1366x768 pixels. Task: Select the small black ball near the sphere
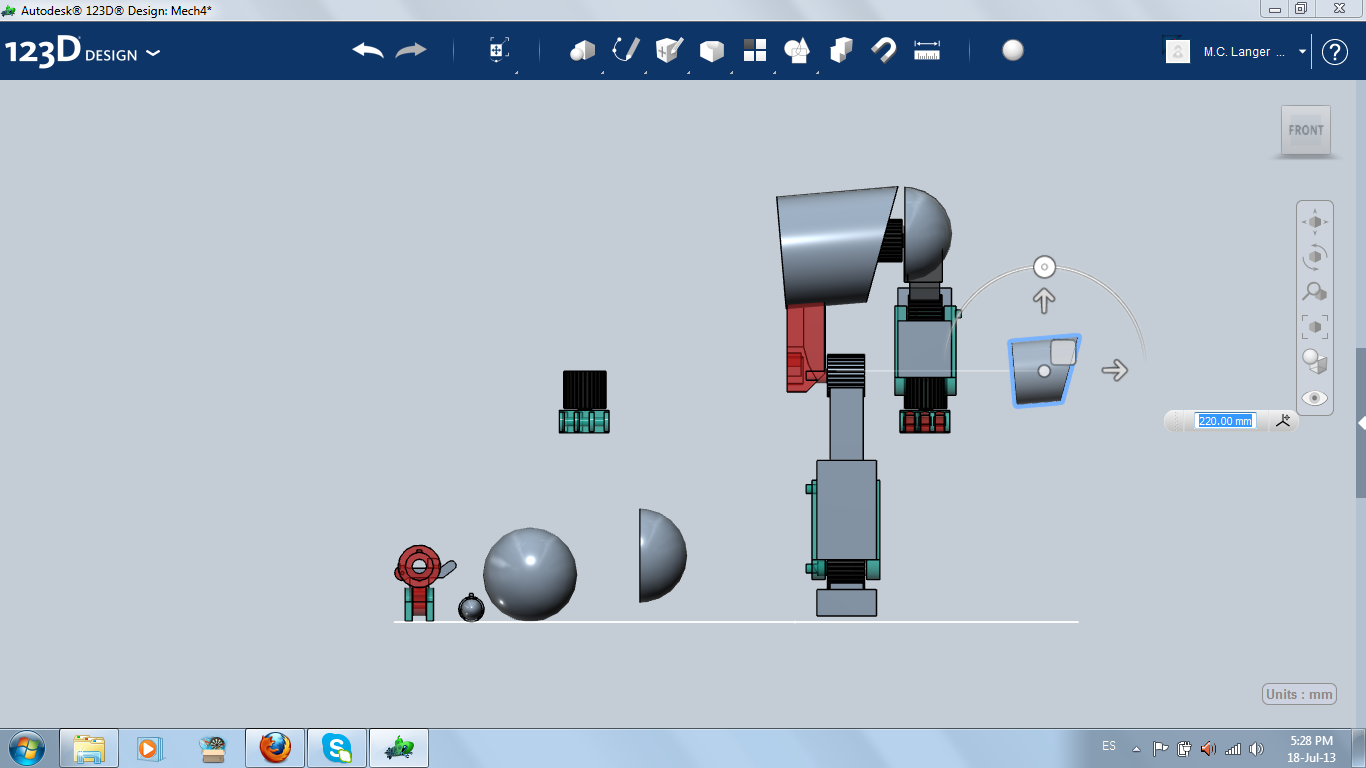471,607
